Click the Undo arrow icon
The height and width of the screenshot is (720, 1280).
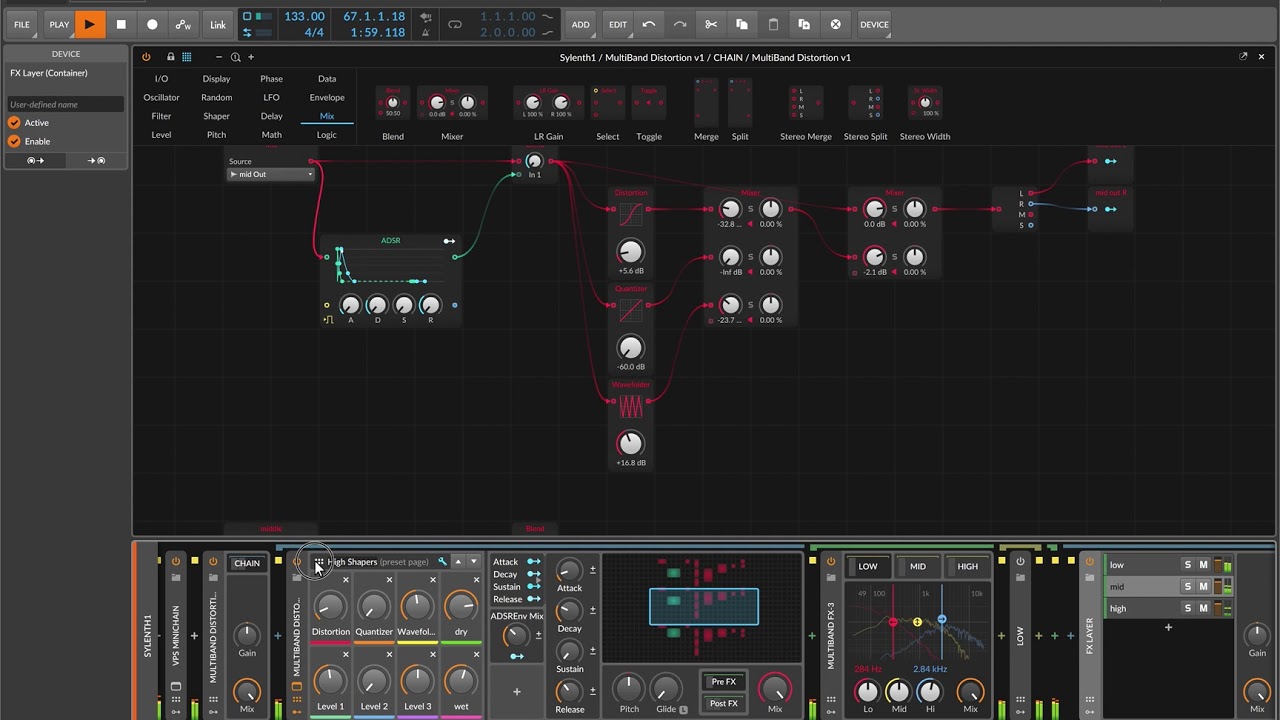(x=649, y=24)
